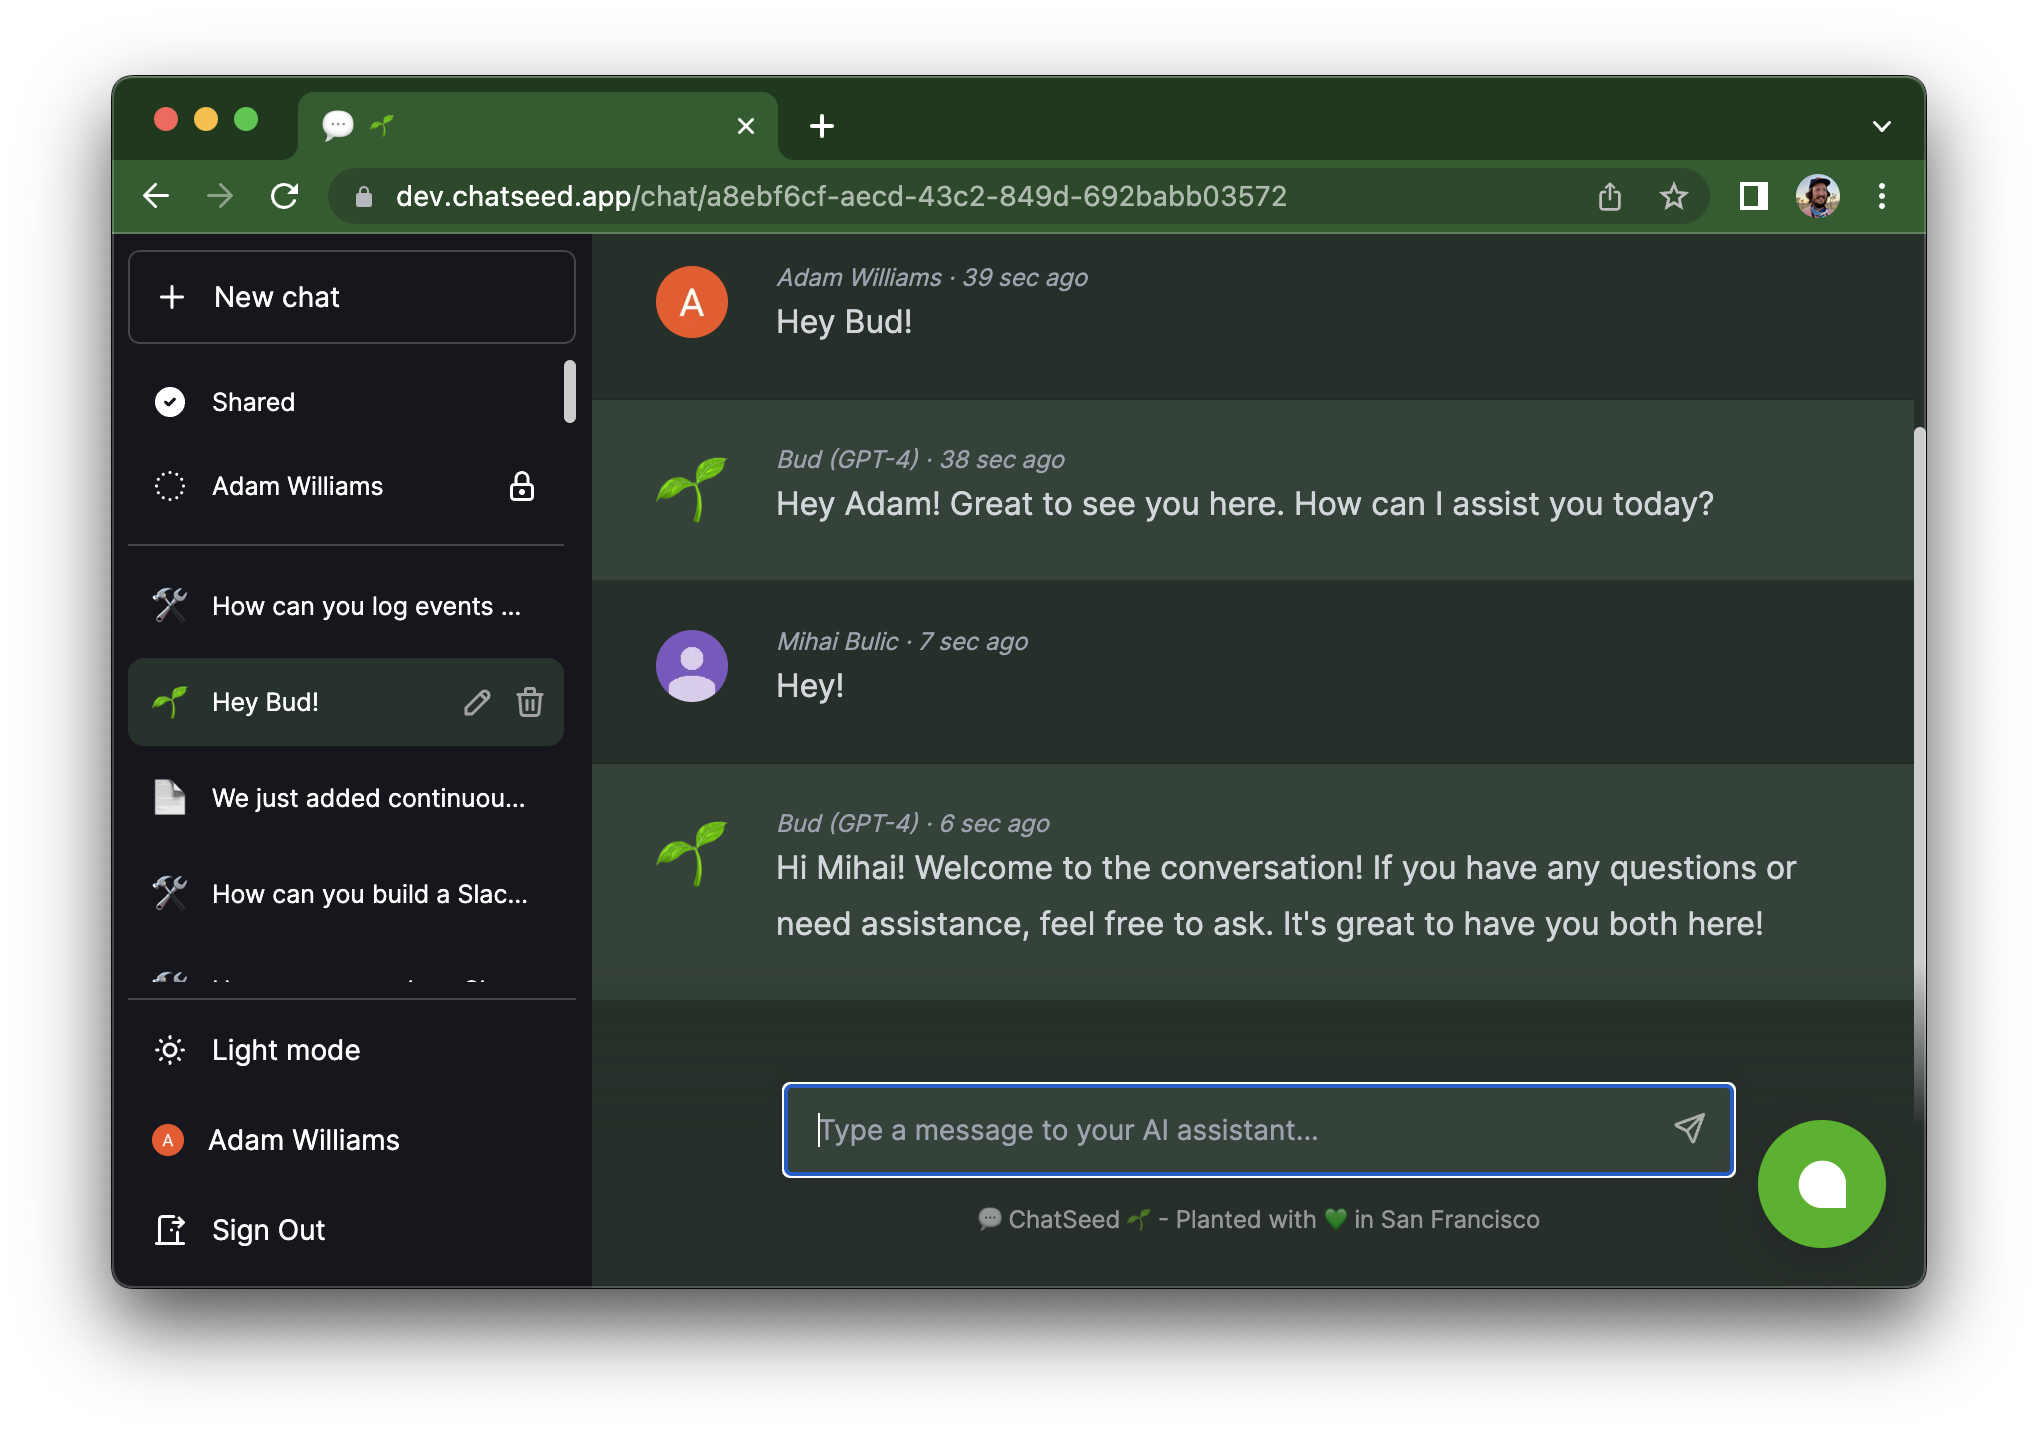Click Sign Out
Screen dimensions: 2038x1436
(x=268, y=1230)
